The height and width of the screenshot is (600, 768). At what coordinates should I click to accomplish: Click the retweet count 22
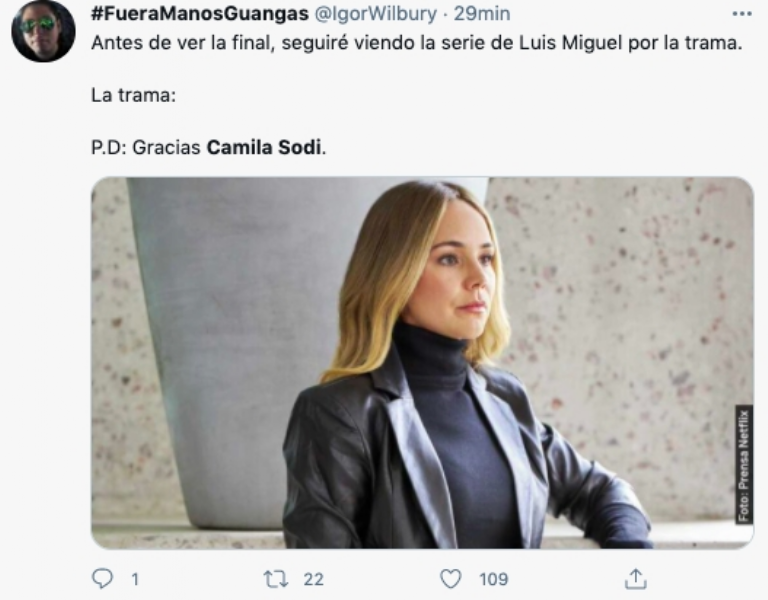[313, 579]
